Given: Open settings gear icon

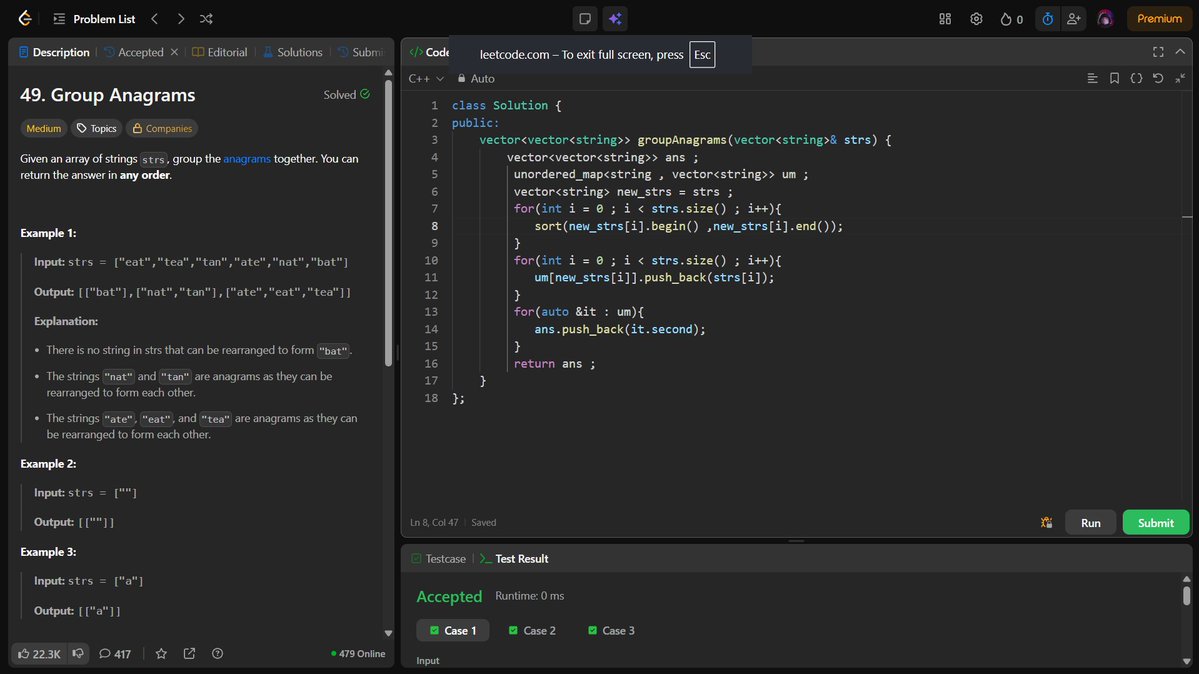Looking at the screenshot, I should click(976, 18).
